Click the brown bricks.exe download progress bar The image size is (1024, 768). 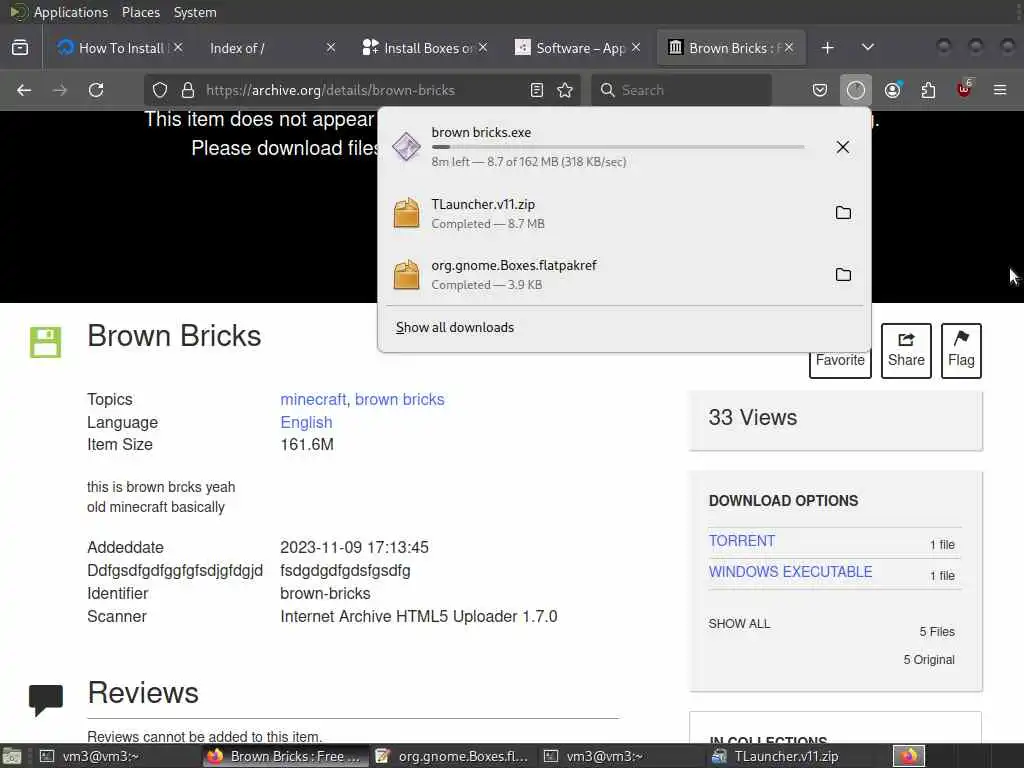point(618,147)
